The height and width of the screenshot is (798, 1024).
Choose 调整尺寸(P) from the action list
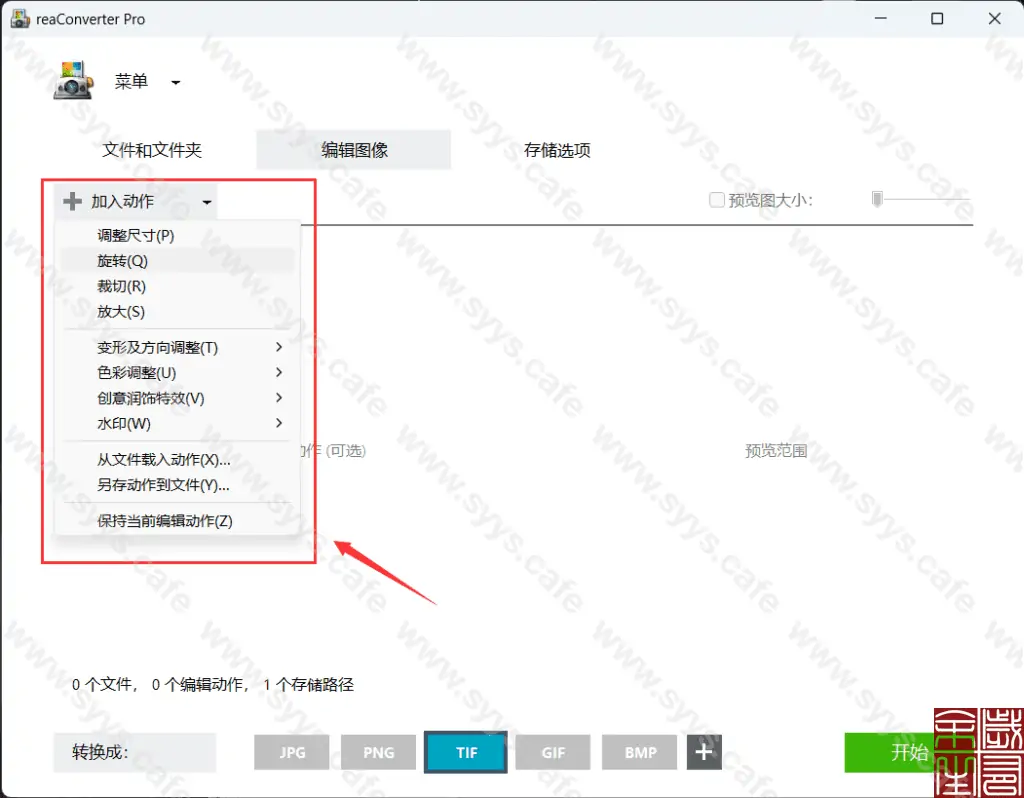(134, 235)
